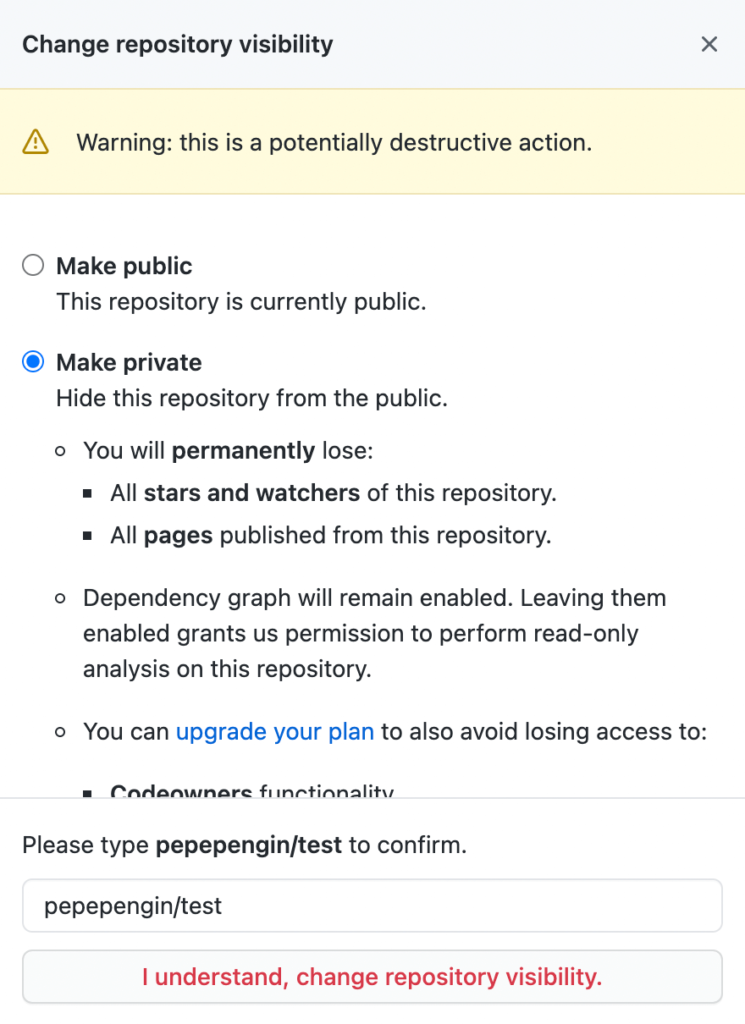Focus the pepepengin/test confirmation input field
Viewport: 745px width, 1024px height.
point(372,906)
